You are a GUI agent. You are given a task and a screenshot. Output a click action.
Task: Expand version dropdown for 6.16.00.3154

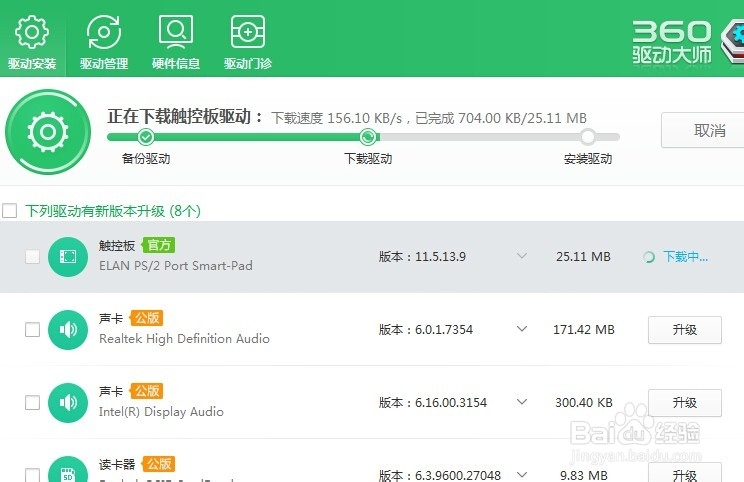[522, 402]
